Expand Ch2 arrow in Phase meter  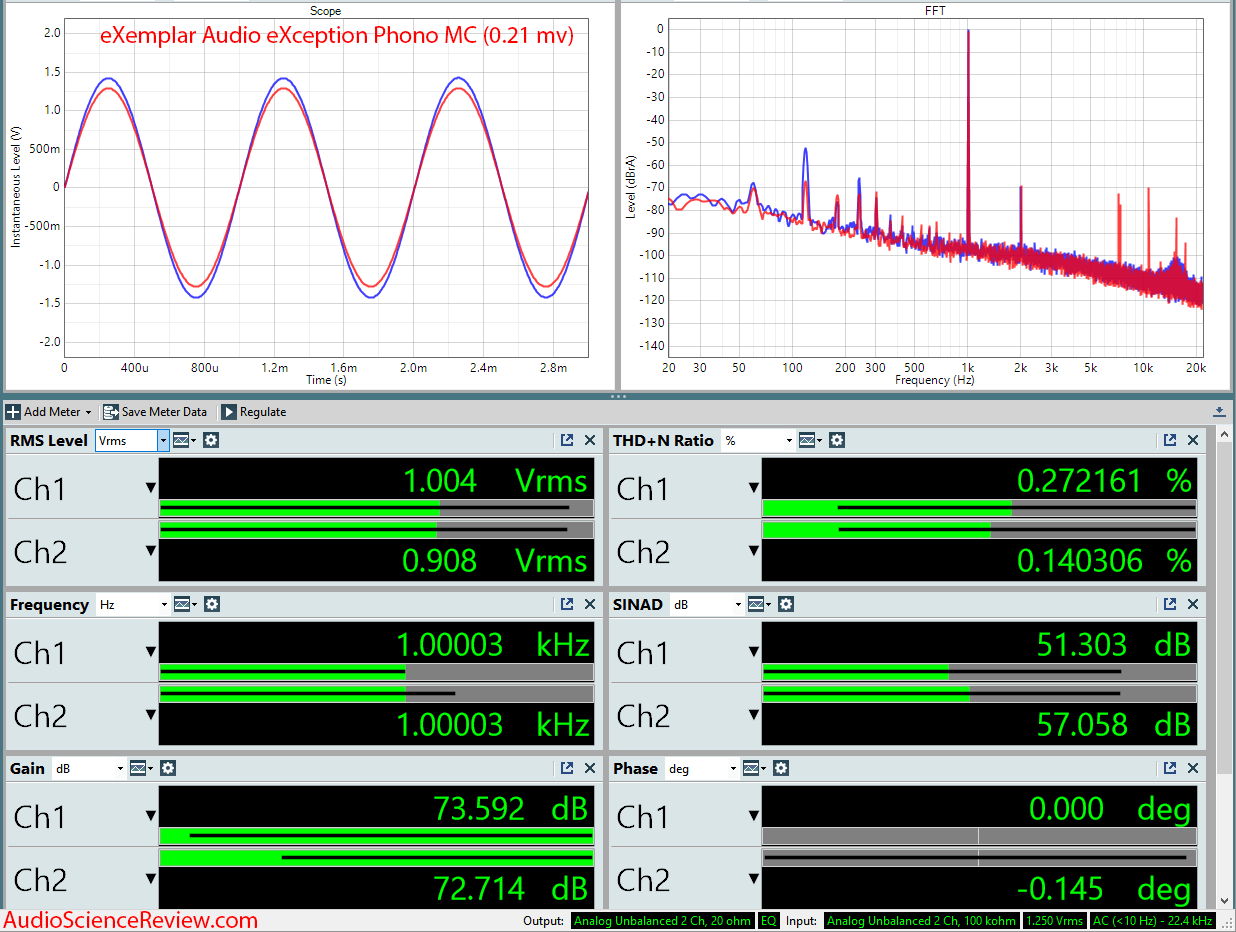pos(754,879)
